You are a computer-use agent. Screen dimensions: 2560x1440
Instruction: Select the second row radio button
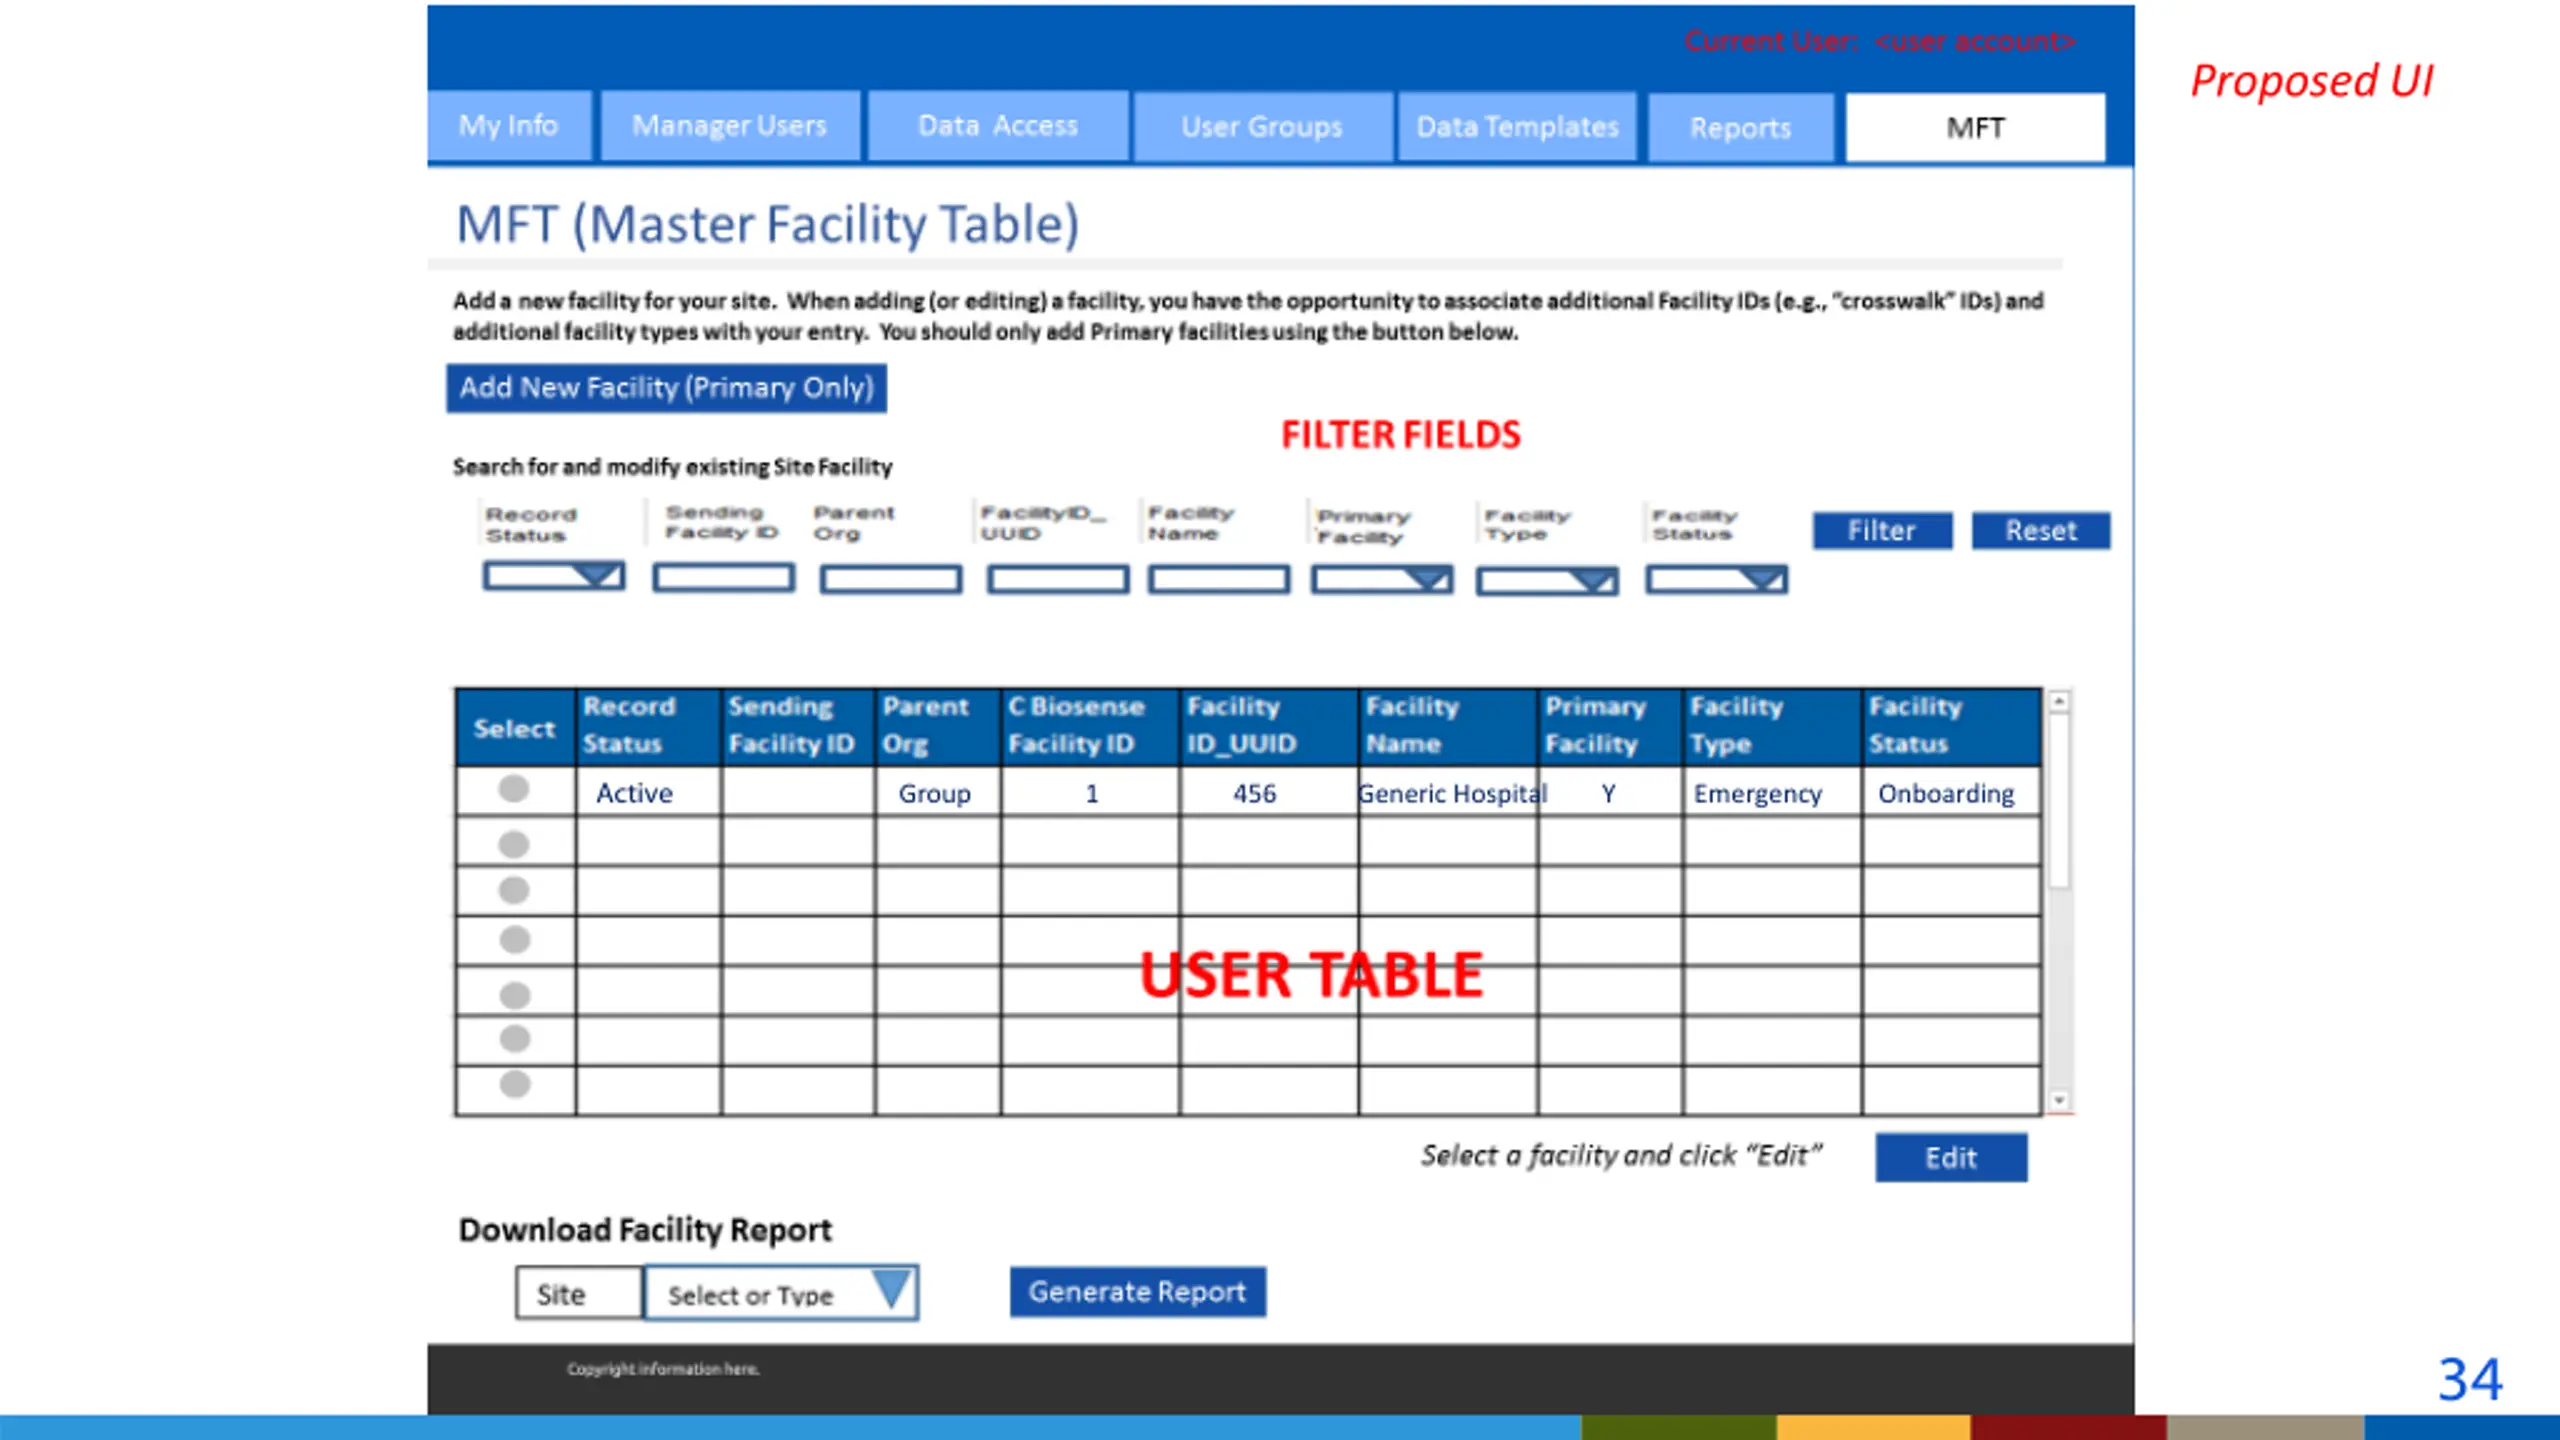513,845
